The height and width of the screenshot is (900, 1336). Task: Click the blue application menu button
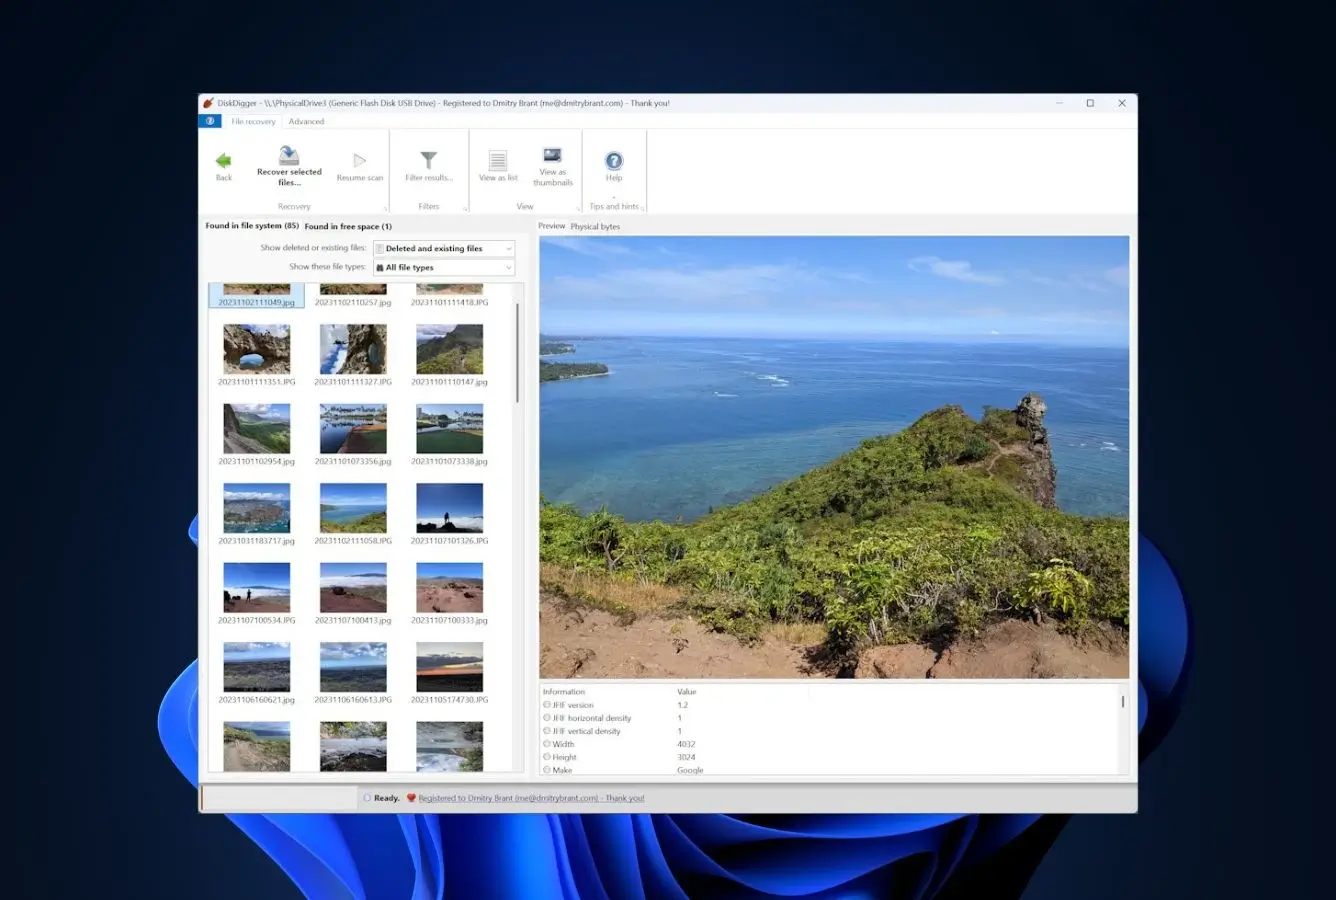point(210,121)
